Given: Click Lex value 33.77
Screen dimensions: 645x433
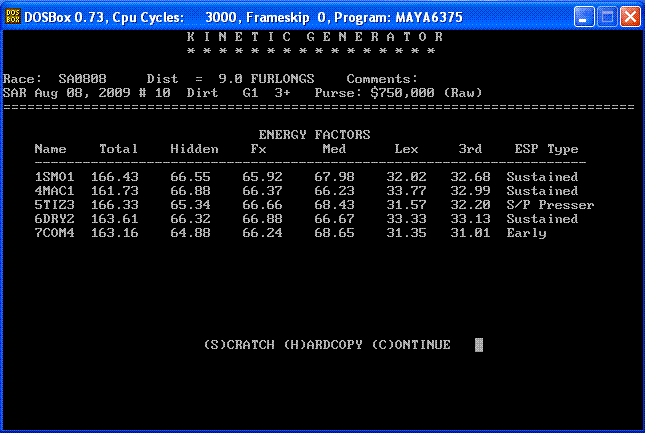Looking at the screenshot, I should click(406, 191).
